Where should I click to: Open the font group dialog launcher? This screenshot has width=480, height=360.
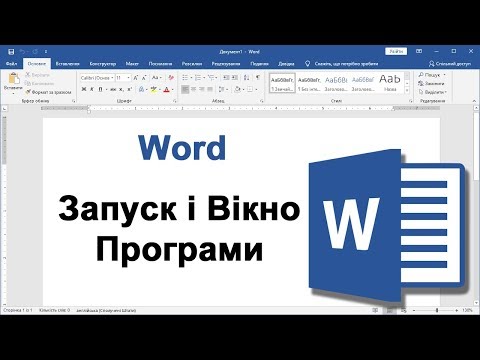click(175, 101)
